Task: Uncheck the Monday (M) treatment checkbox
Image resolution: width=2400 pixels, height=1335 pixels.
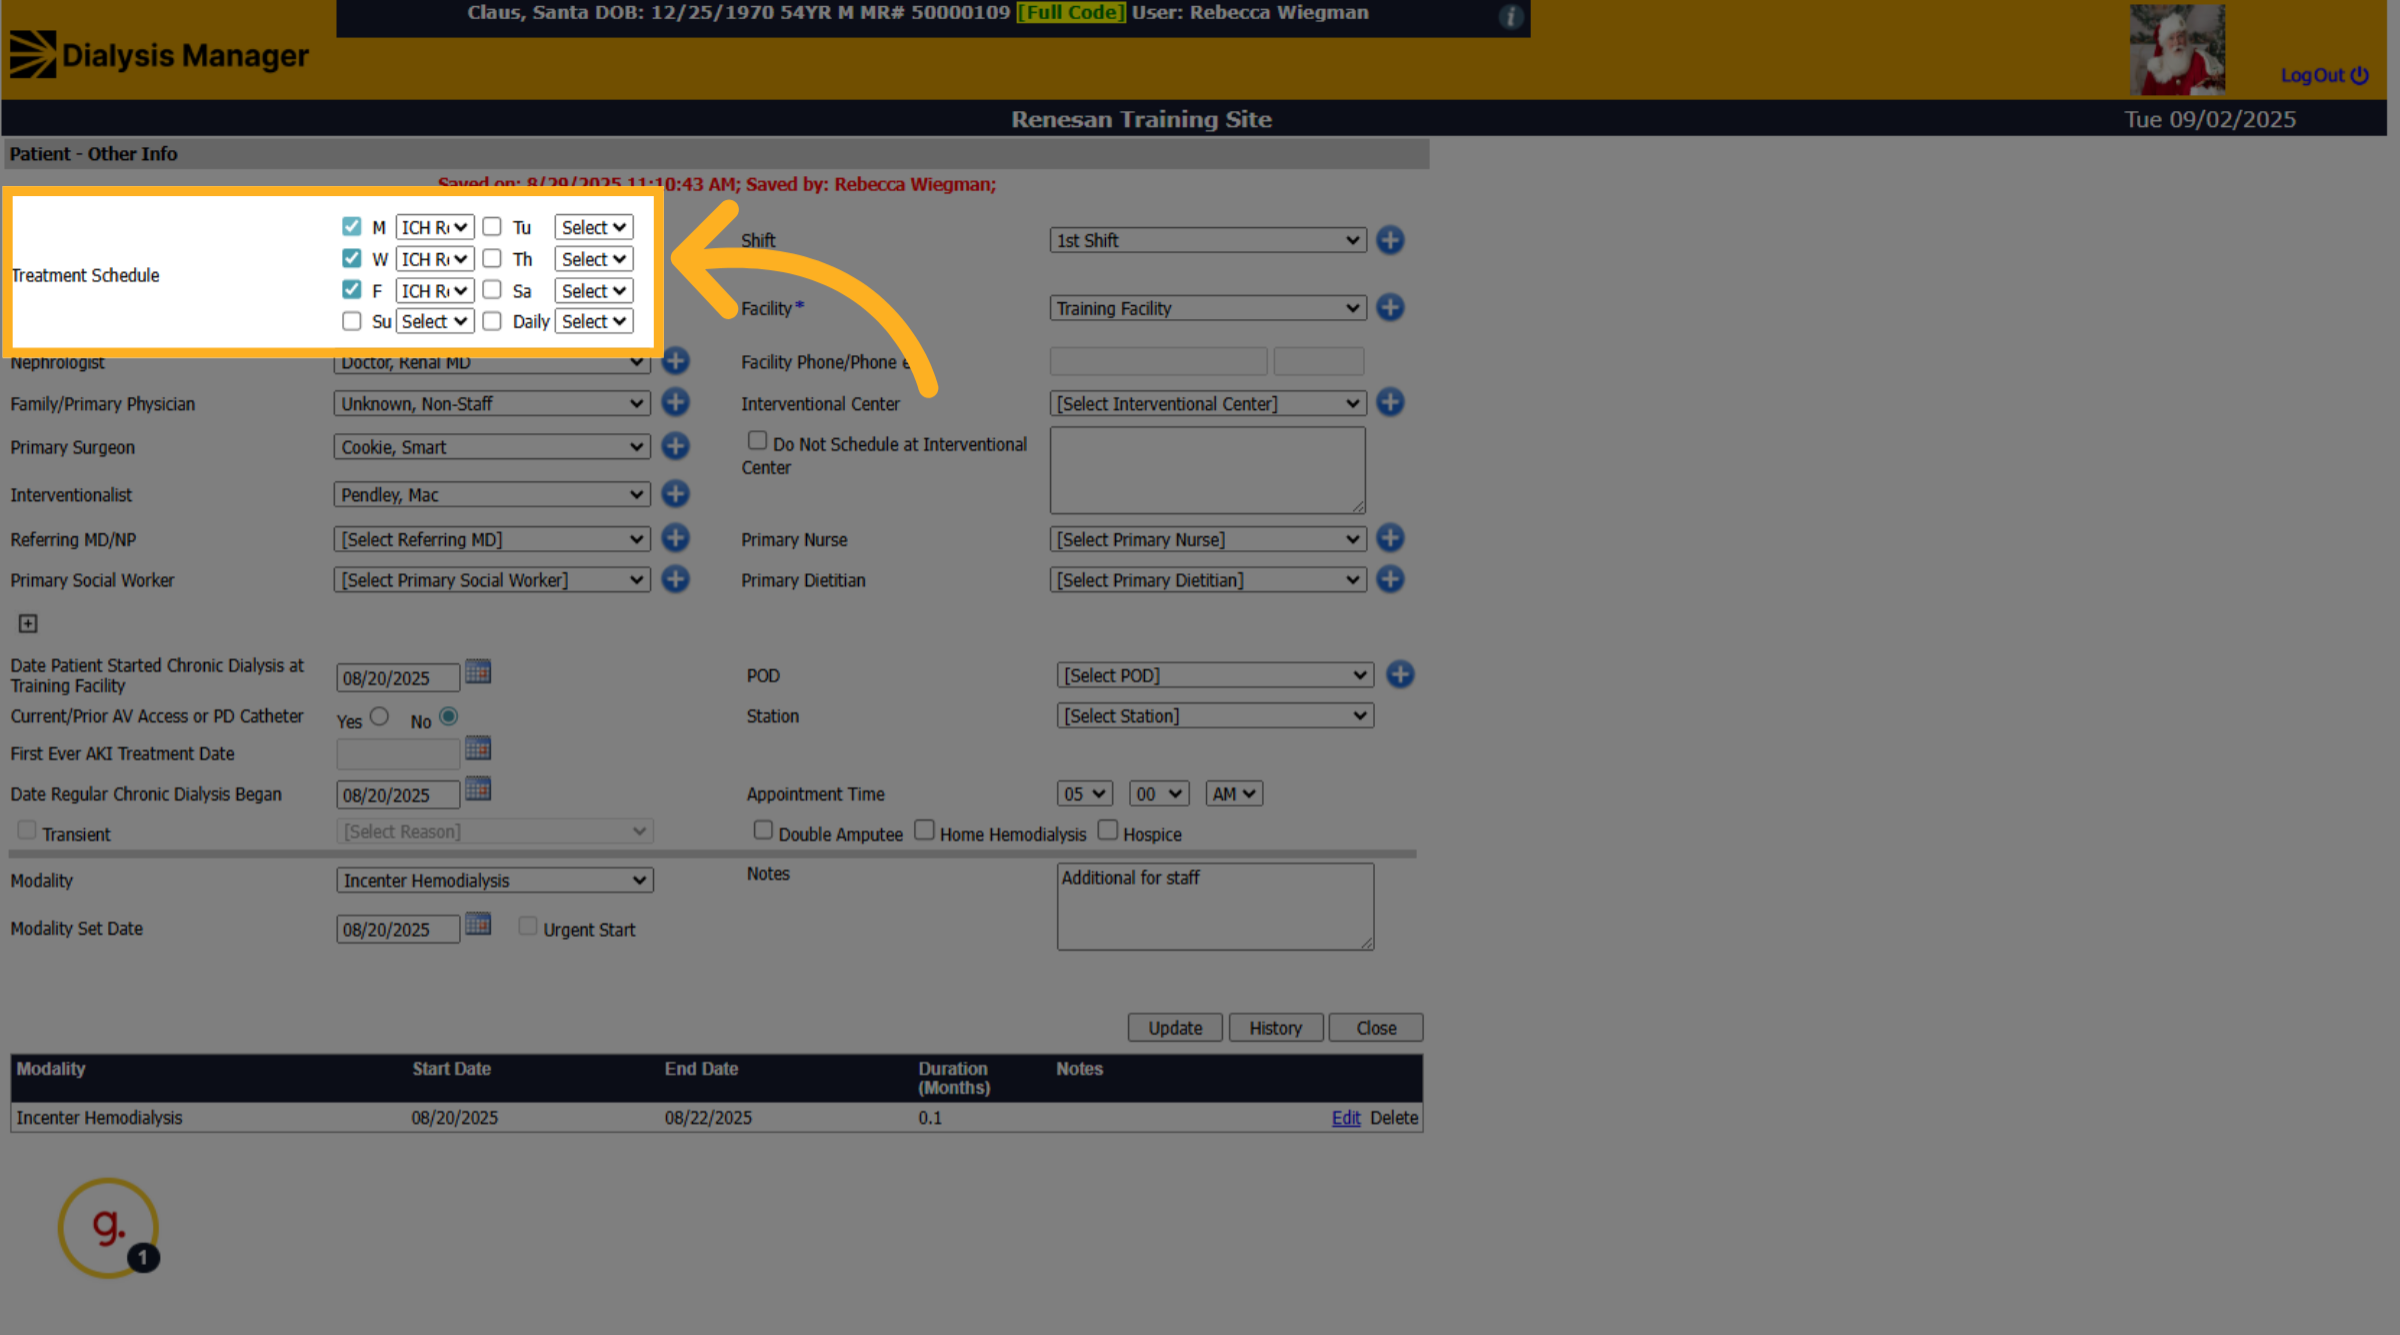Action: (351, 226)
